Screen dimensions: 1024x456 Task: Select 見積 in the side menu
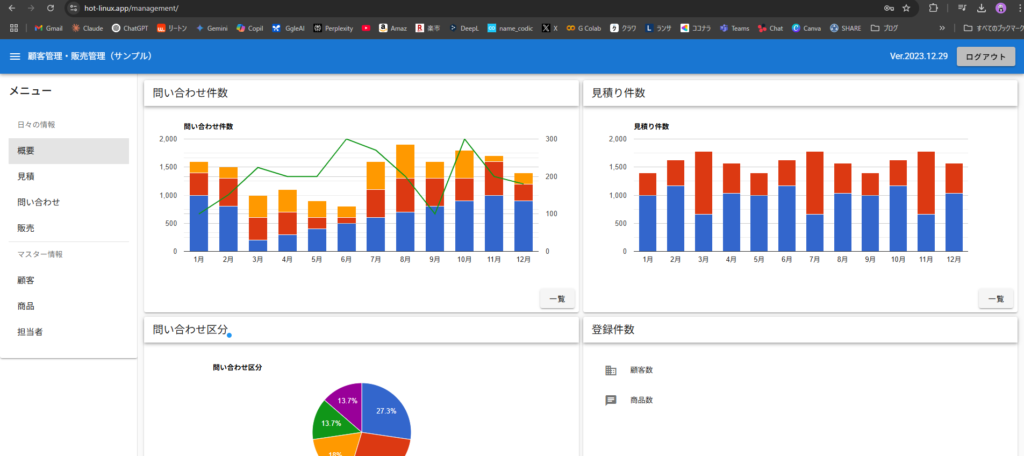tap(69, 176)
